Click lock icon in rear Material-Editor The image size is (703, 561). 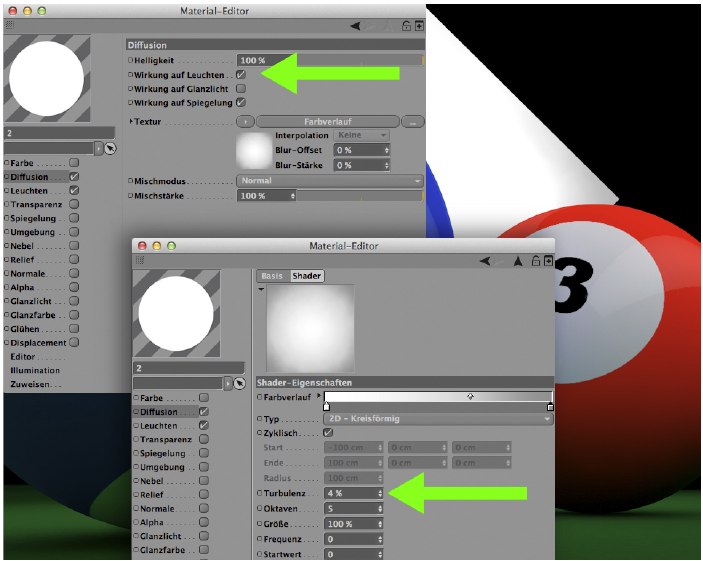(406, 26)
